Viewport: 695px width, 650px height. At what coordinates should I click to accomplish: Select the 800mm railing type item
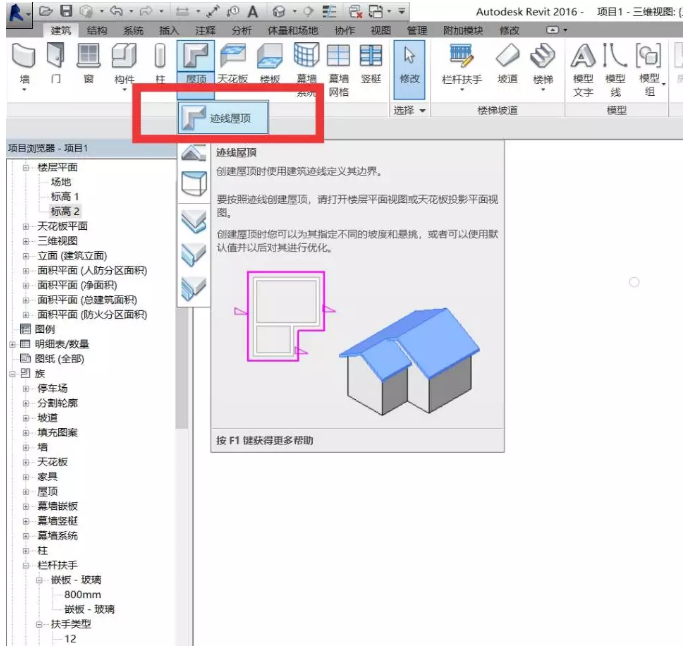click(82, 595)
